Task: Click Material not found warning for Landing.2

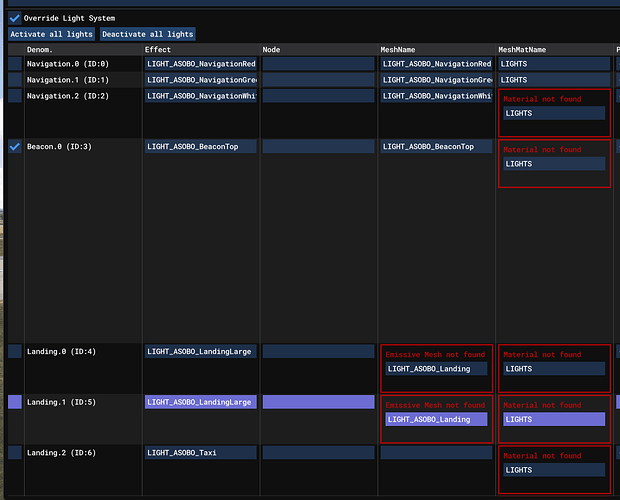Action: tap(542, 456)
